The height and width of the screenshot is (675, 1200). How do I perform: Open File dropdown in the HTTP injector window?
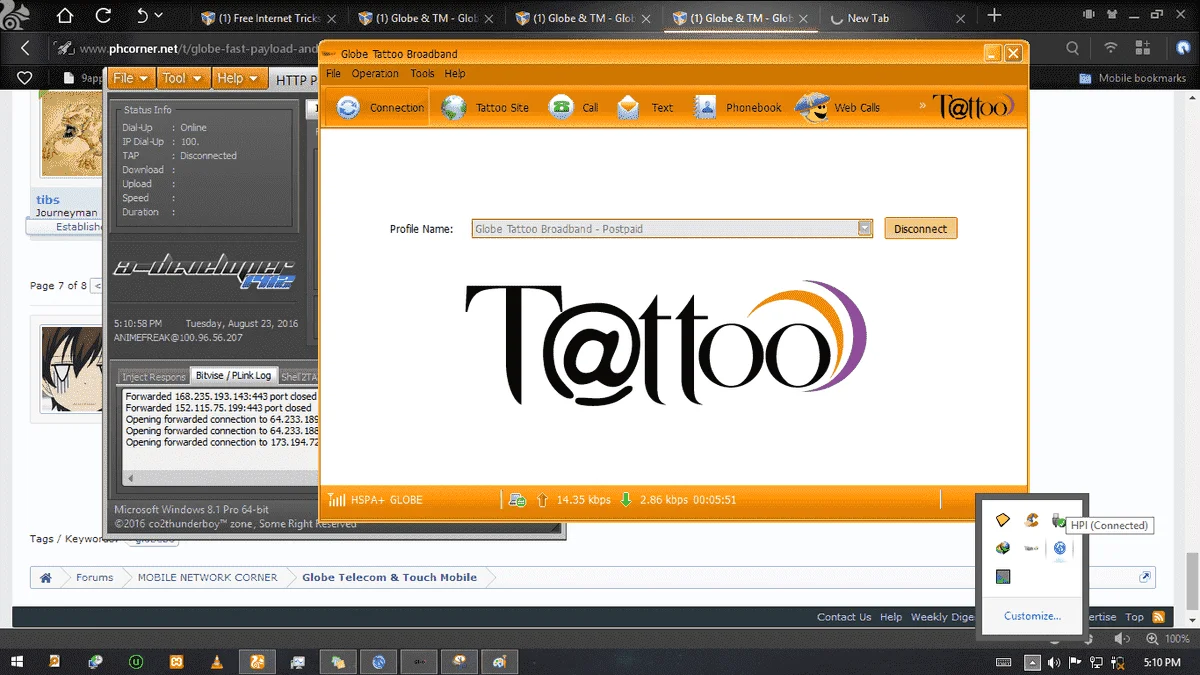[x=131, y=78]
